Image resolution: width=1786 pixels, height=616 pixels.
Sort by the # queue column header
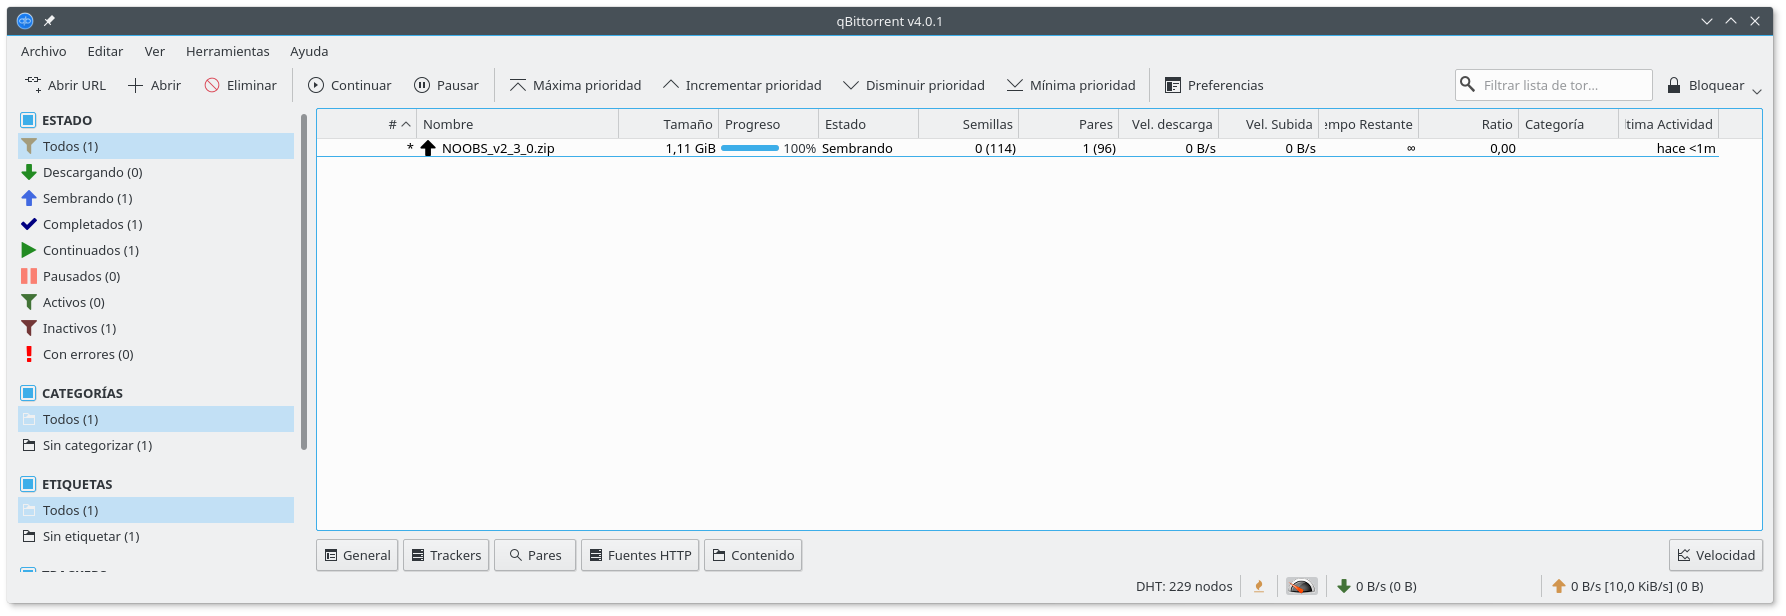(367, 124)
